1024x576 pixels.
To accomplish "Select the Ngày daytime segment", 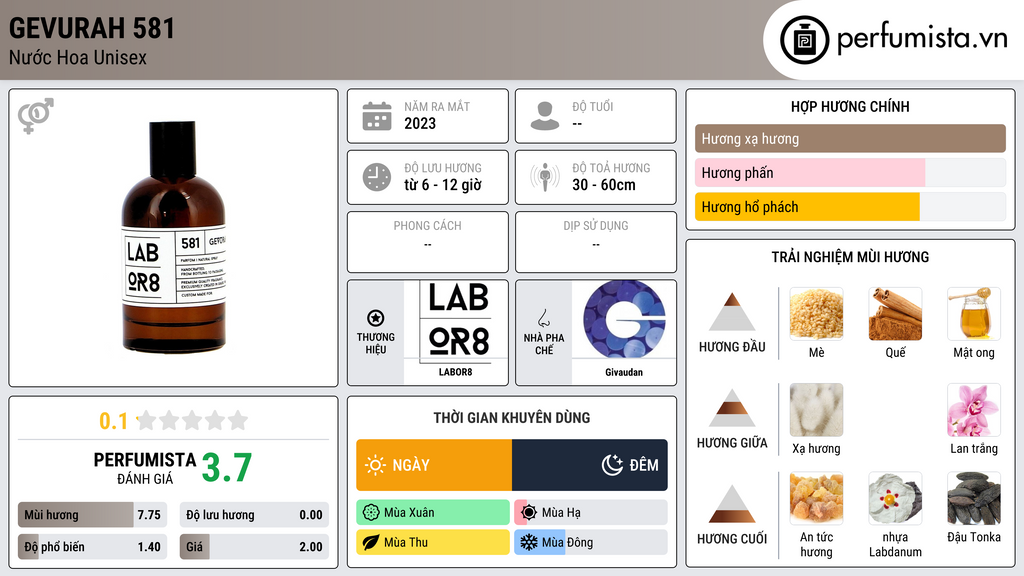I will pos(434,465).
